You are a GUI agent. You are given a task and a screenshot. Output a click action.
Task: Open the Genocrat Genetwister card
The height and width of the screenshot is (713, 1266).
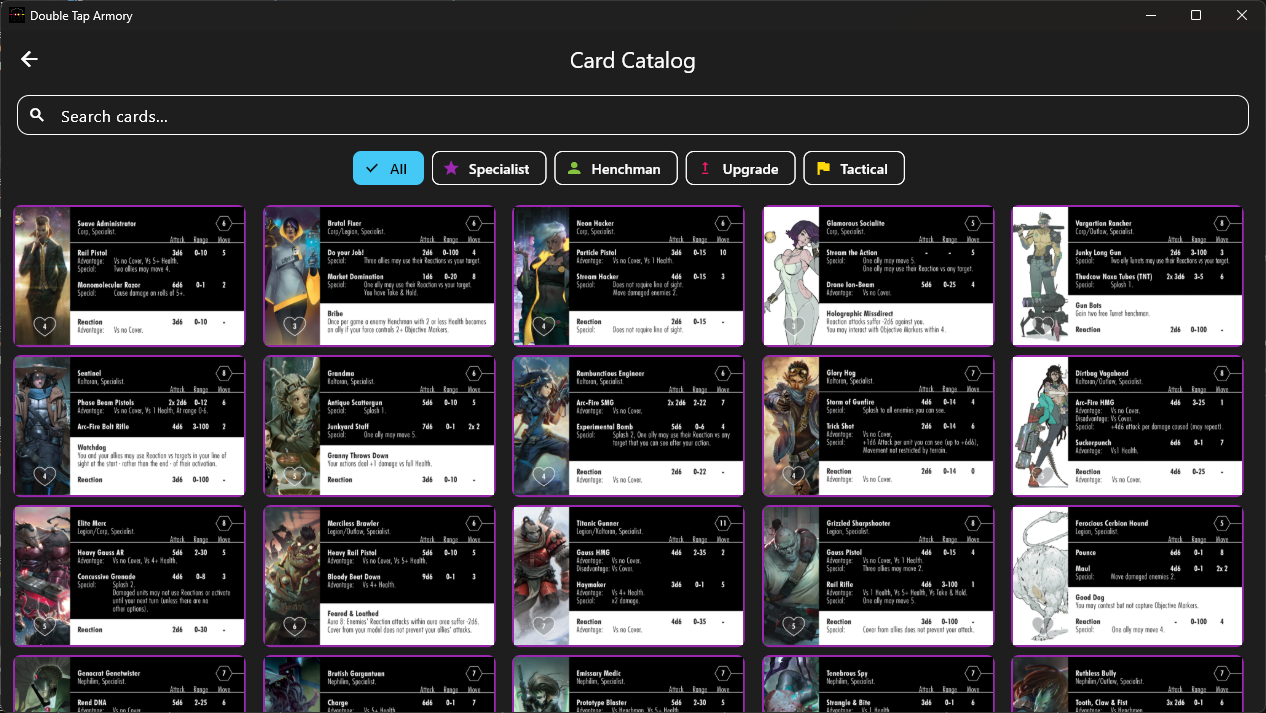pyautogui.click(x=130, y=684)
